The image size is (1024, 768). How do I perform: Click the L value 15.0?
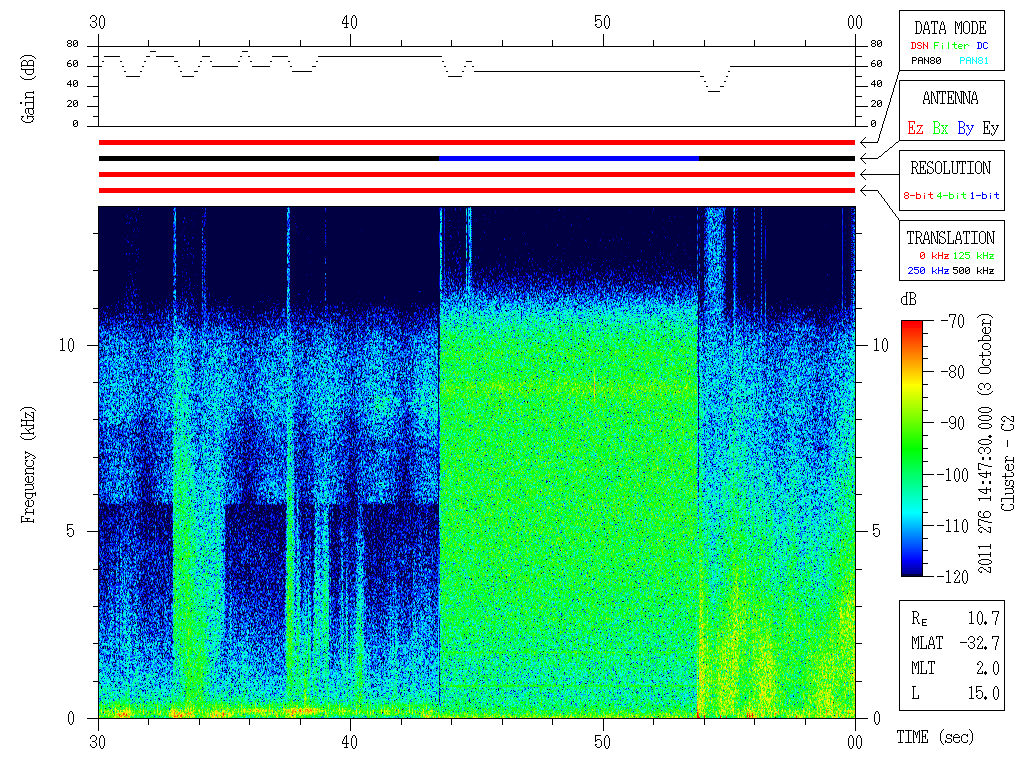click(x=984, y=694)
